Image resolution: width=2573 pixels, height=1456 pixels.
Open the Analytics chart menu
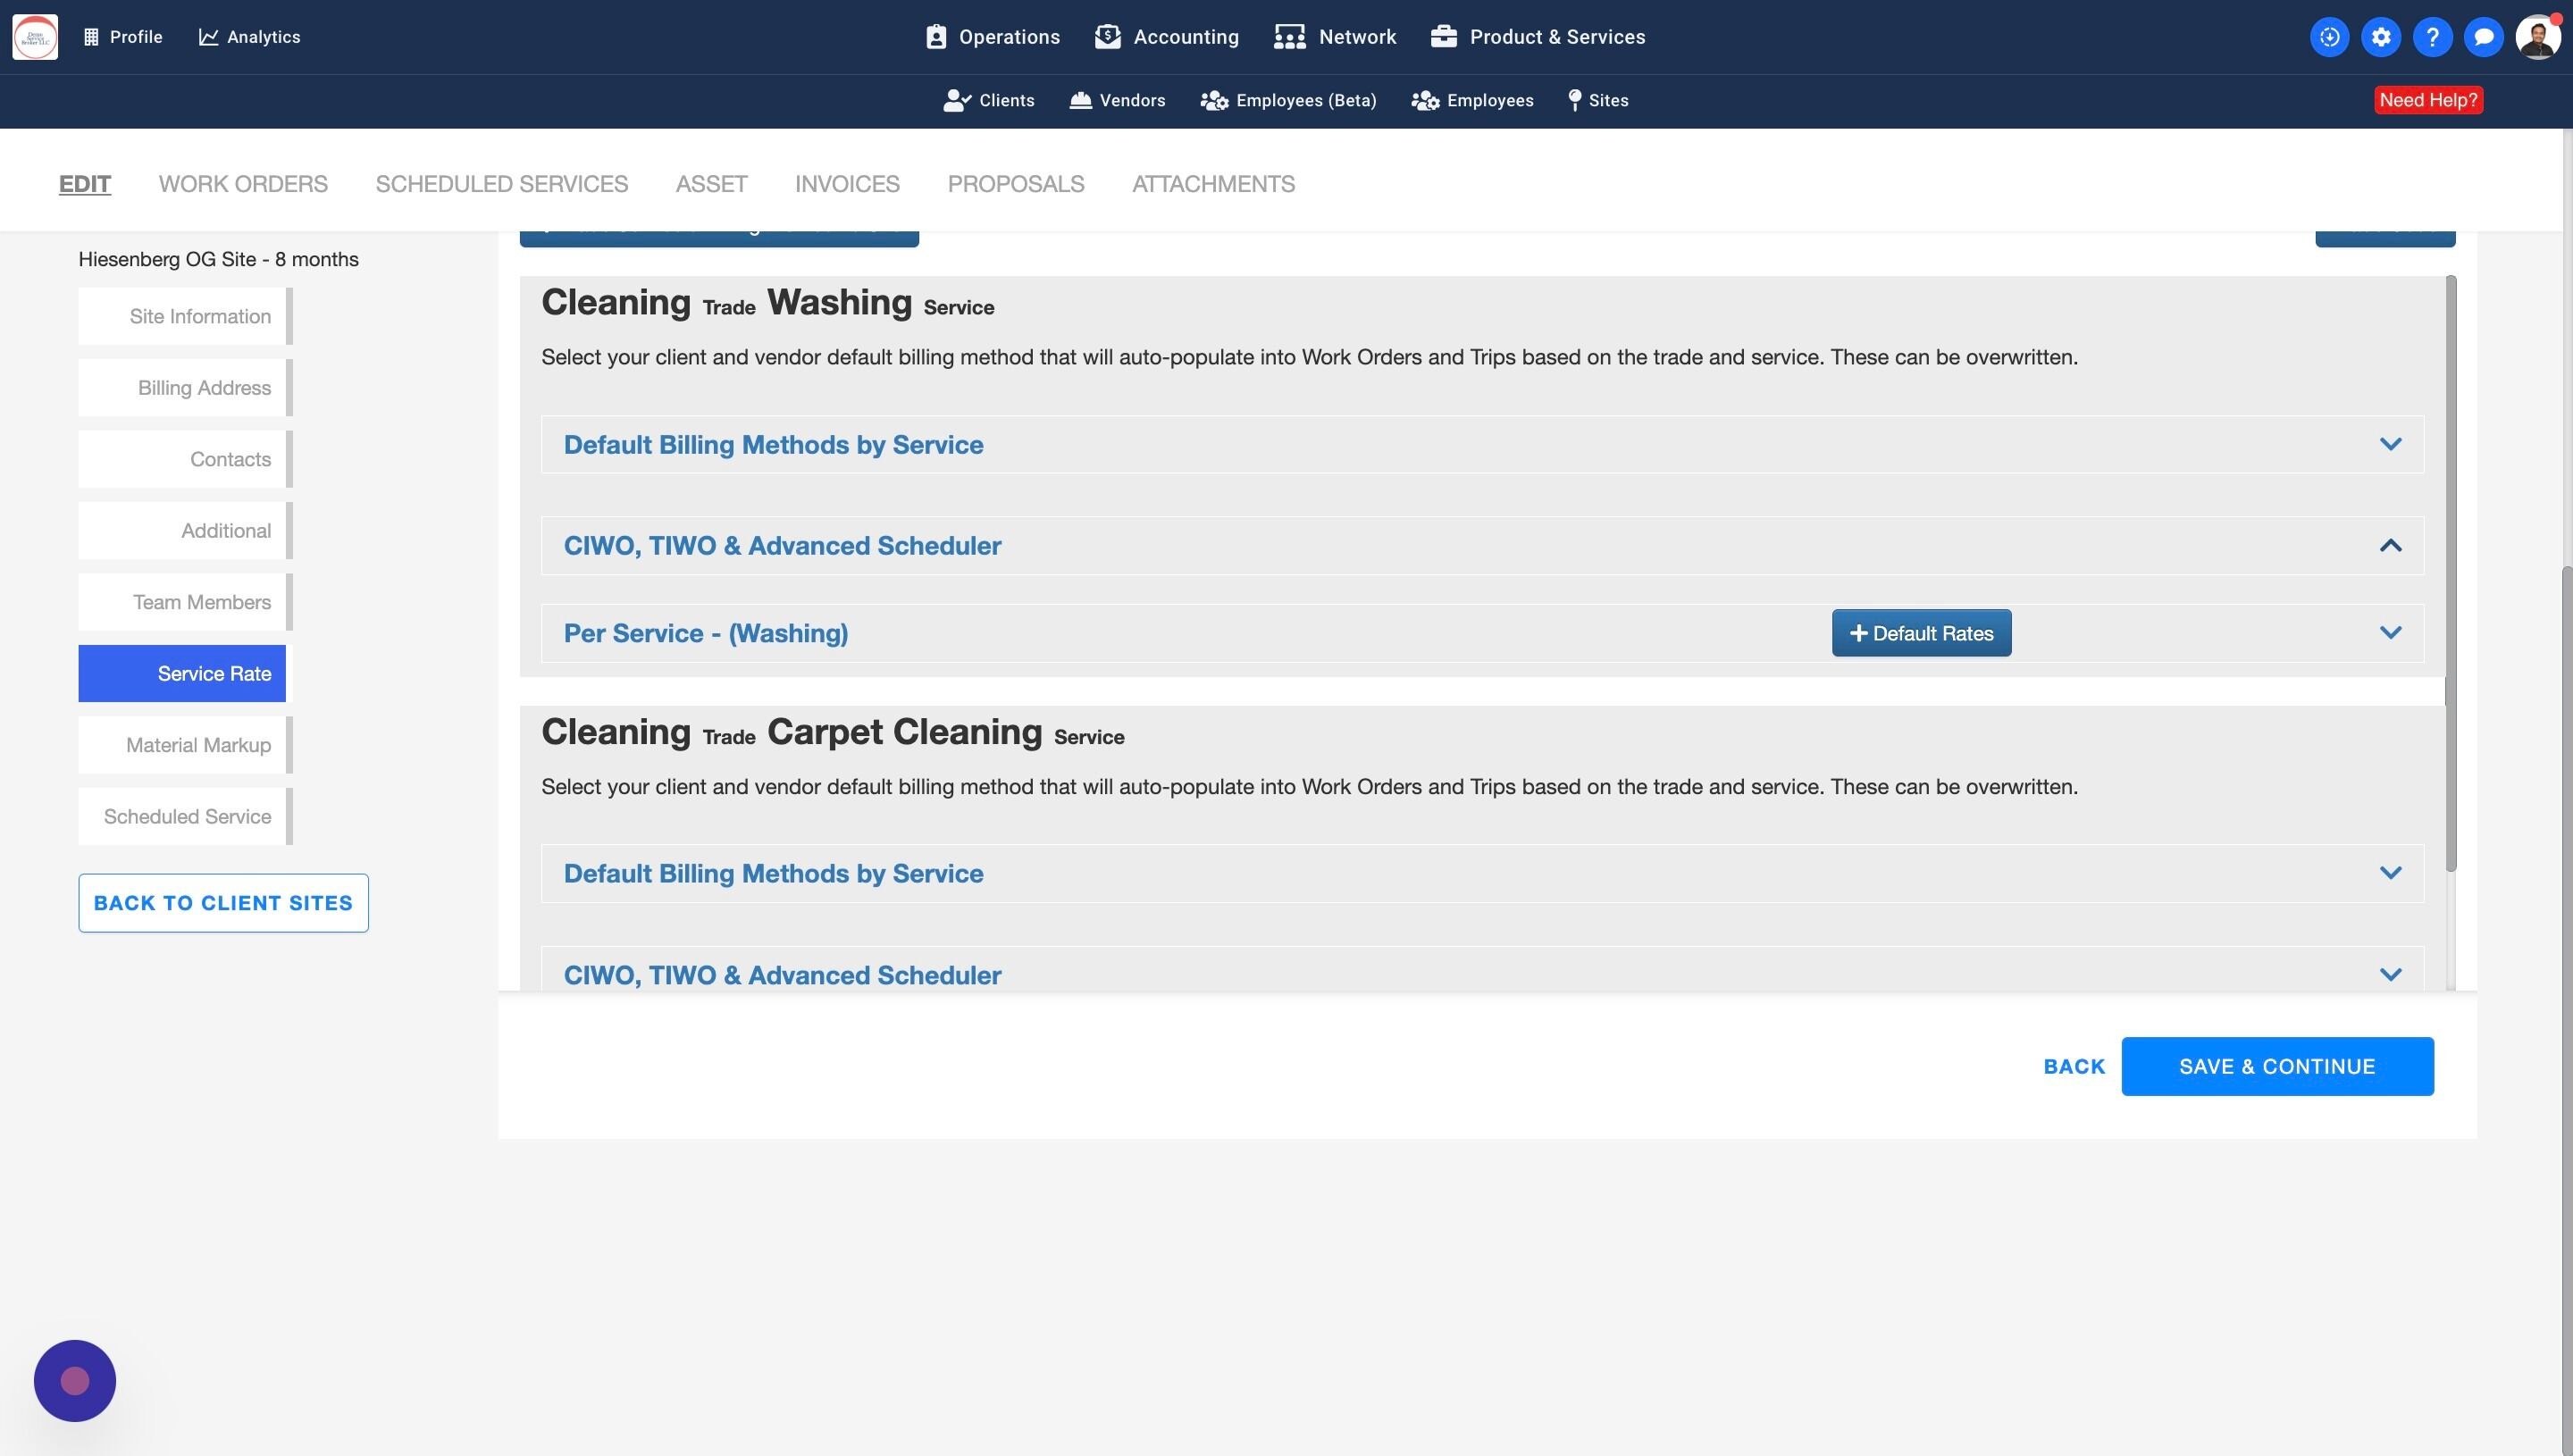(249, 37)
